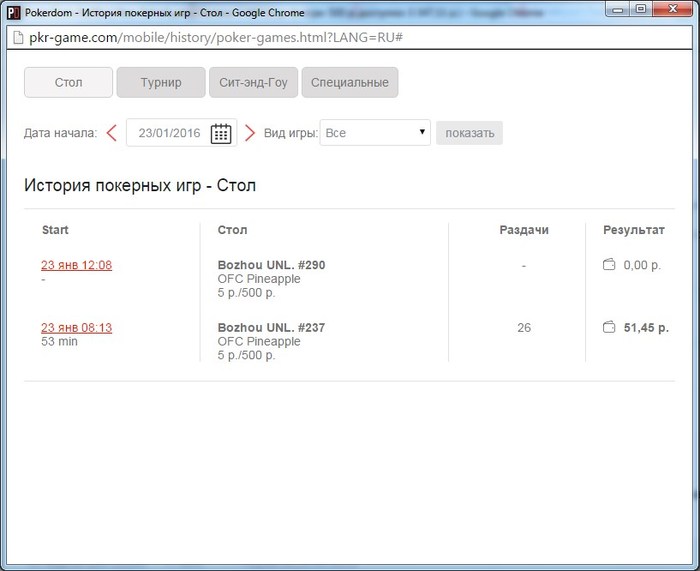Click the page icon in the address bar
Image resolution: width=700 pixels, height=571 pixels.
pos(18,38)
